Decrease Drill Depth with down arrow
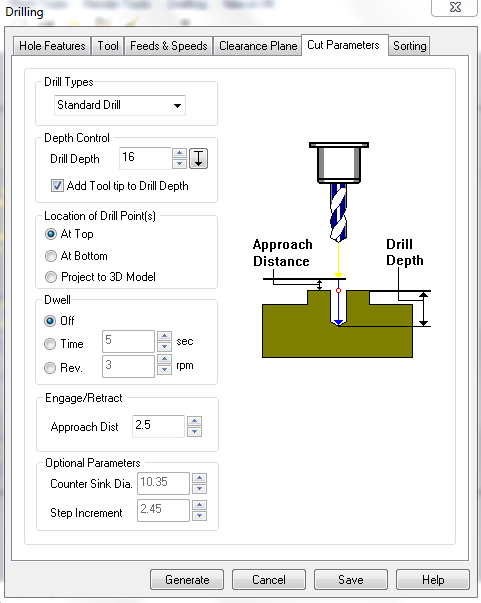 pyautogui.click(x=179, y=163)
